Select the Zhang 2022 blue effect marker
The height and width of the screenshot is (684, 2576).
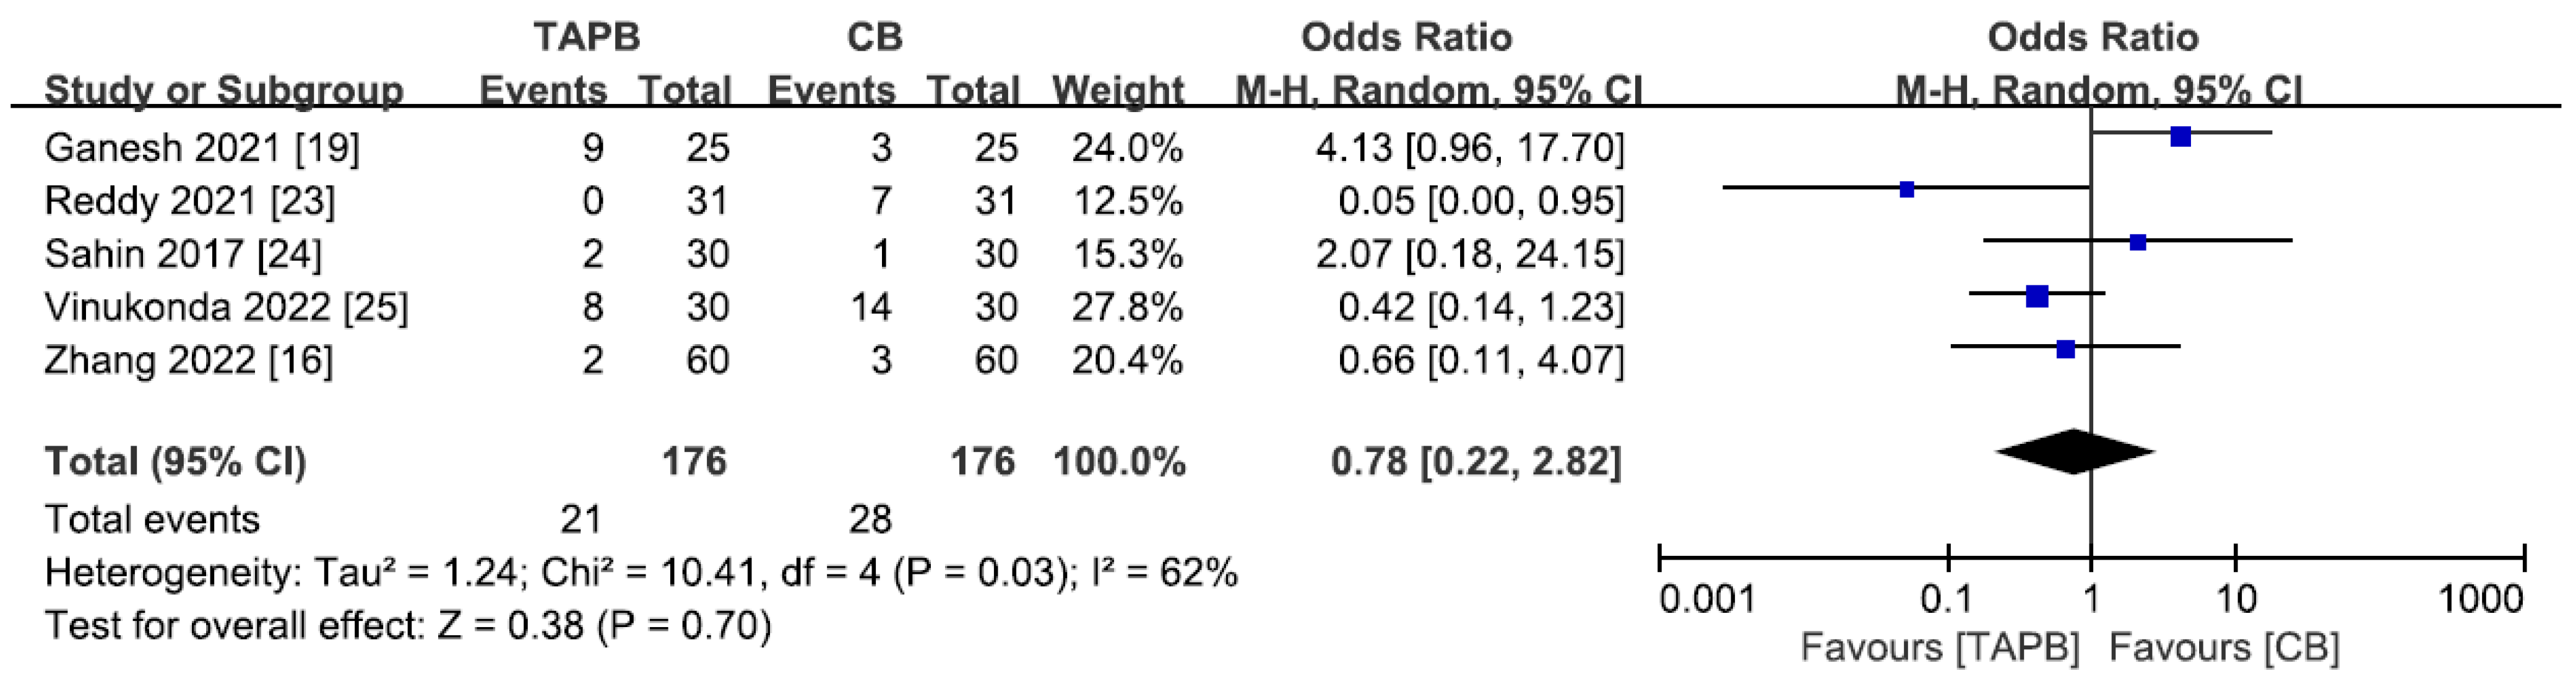[2066, 349]
